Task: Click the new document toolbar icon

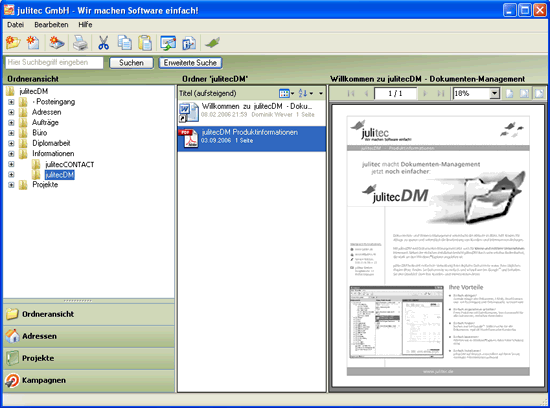Action: coord(33,43)
